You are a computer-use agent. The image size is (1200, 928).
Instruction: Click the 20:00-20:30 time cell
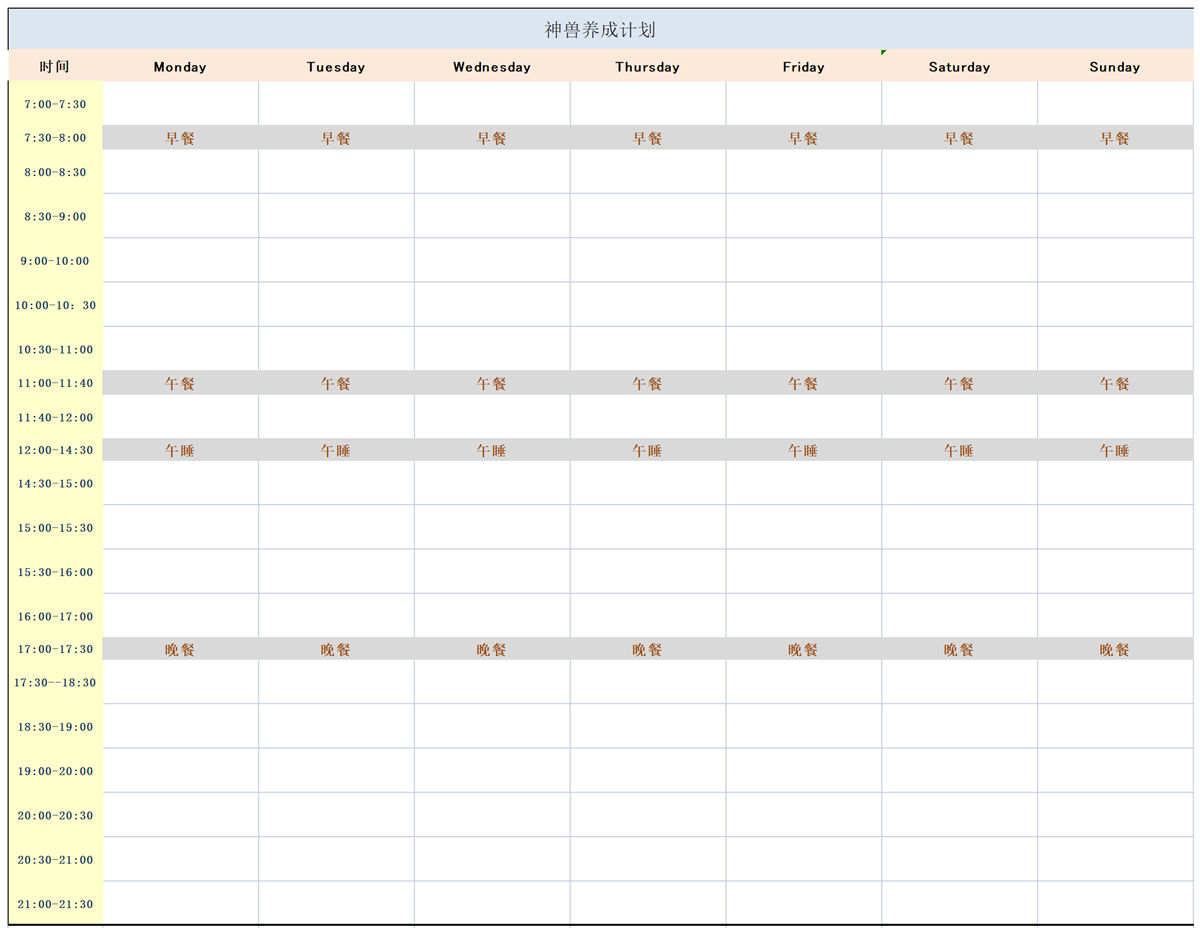[55, 815]
